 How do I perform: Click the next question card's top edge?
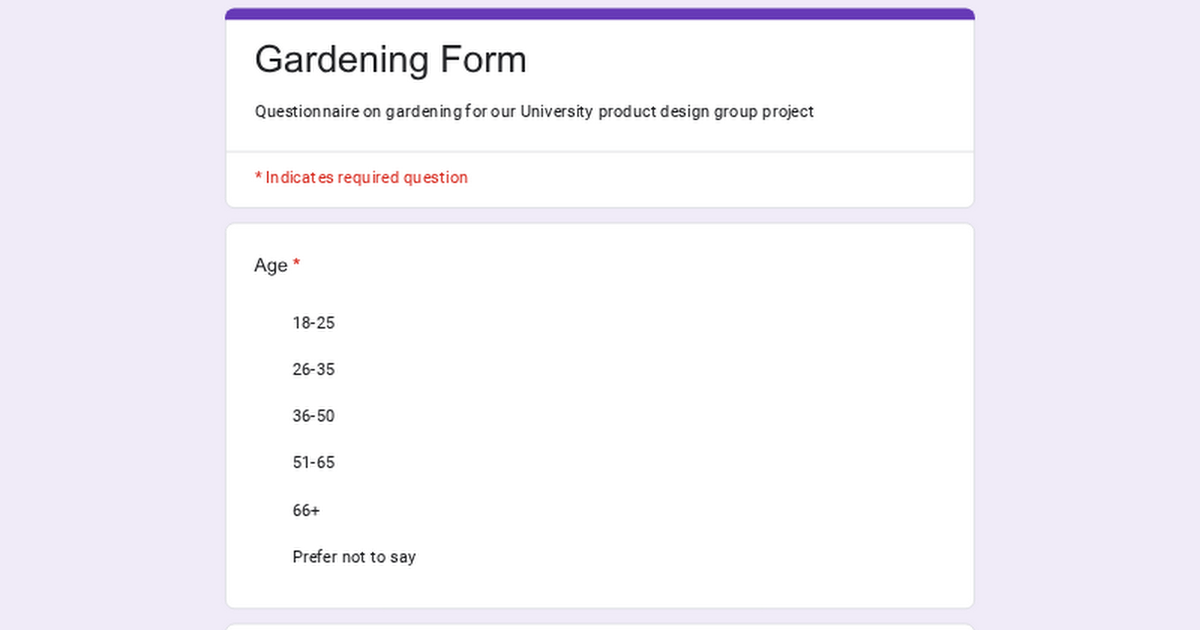pos(600,626)
